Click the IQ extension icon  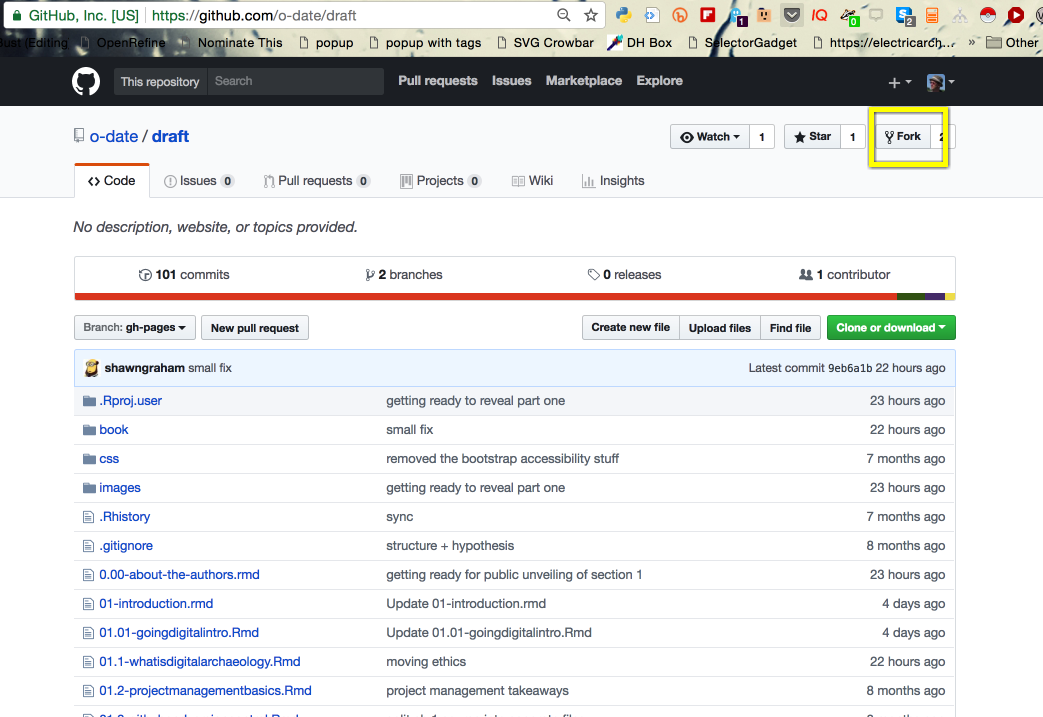(820, 15)
